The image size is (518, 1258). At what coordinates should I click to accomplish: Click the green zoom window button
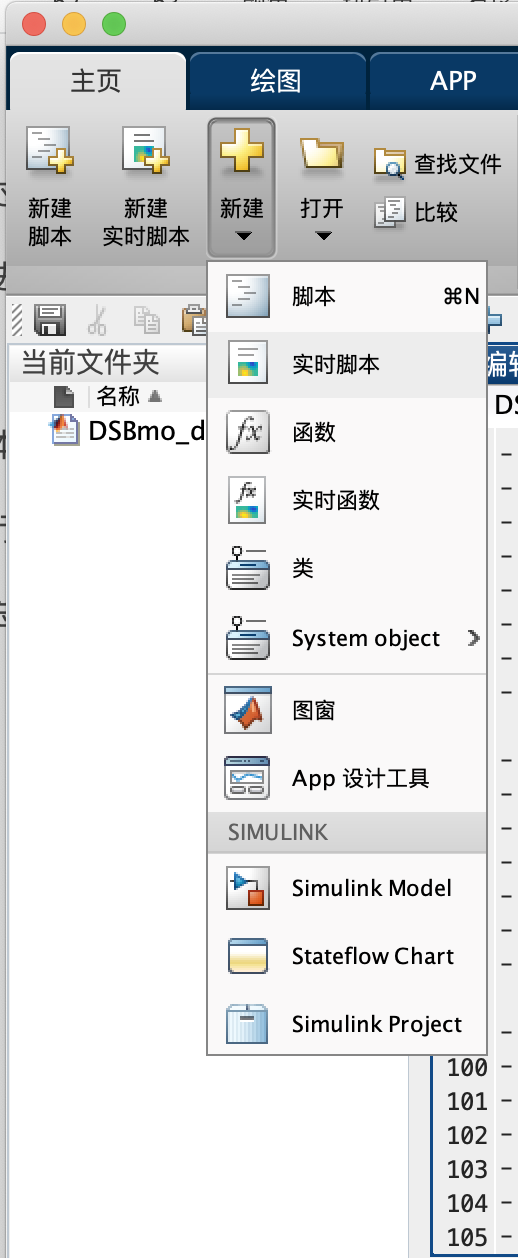click(115, 24)
